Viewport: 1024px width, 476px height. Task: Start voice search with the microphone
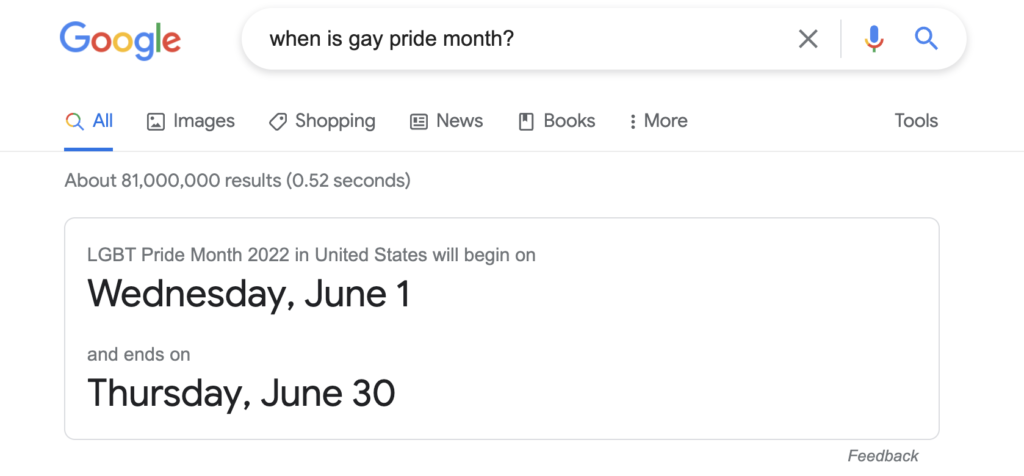874,39
